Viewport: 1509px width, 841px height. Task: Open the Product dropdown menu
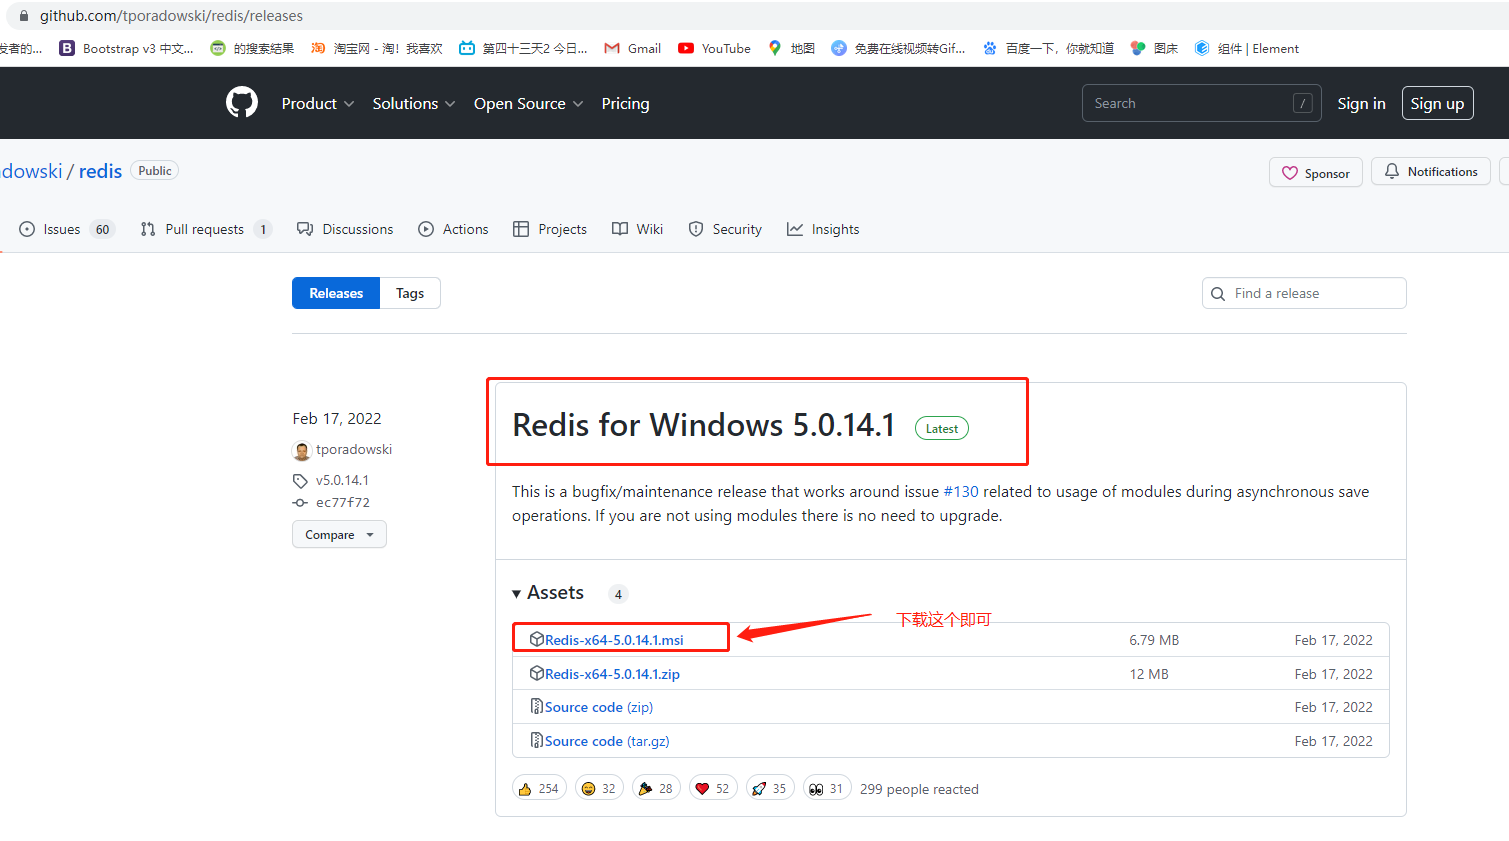(x=318, y=104)
